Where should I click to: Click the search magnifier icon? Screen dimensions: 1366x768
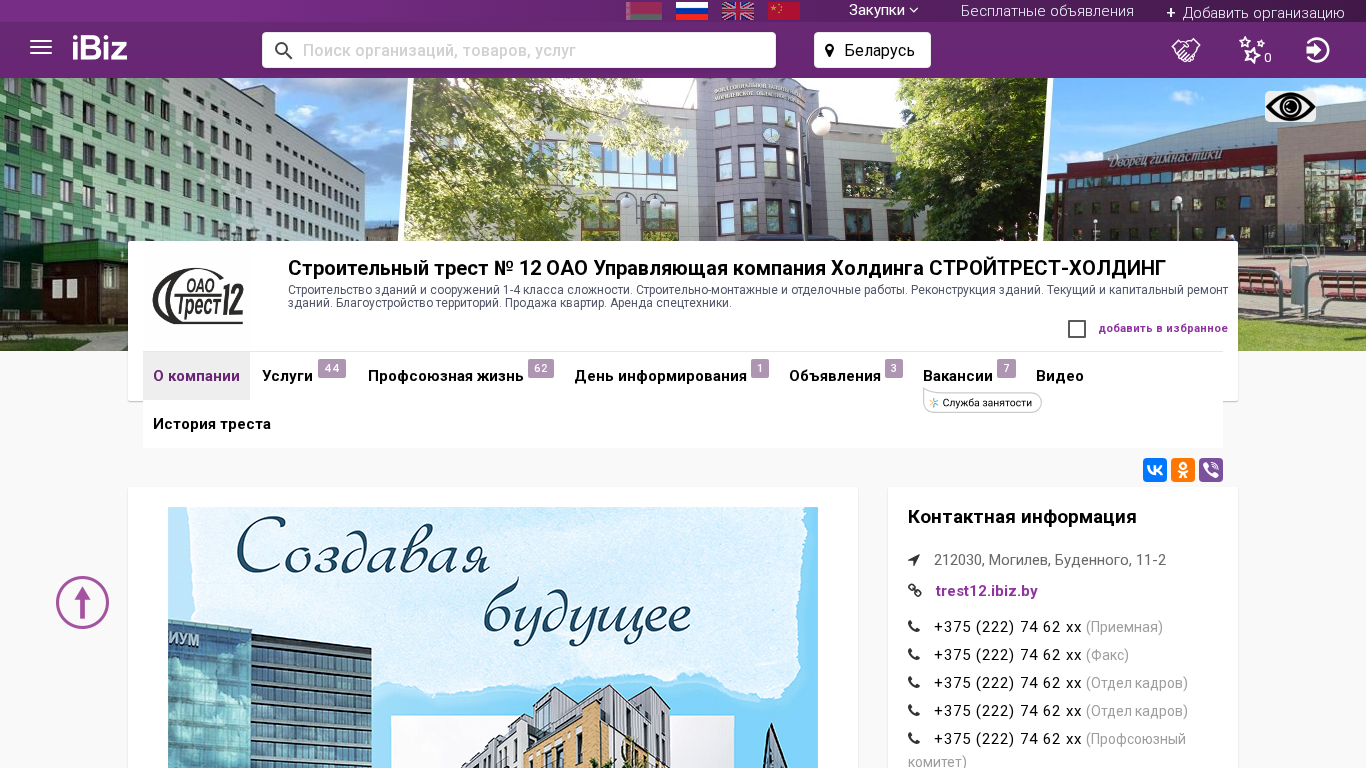[283, 50]
